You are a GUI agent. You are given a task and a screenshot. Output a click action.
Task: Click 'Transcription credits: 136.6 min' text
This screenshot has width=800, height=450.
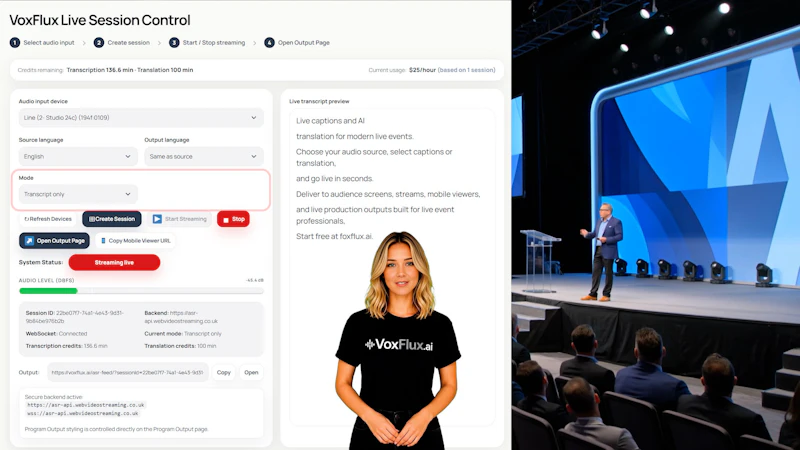pyautogui.click(x=66, y=346)
